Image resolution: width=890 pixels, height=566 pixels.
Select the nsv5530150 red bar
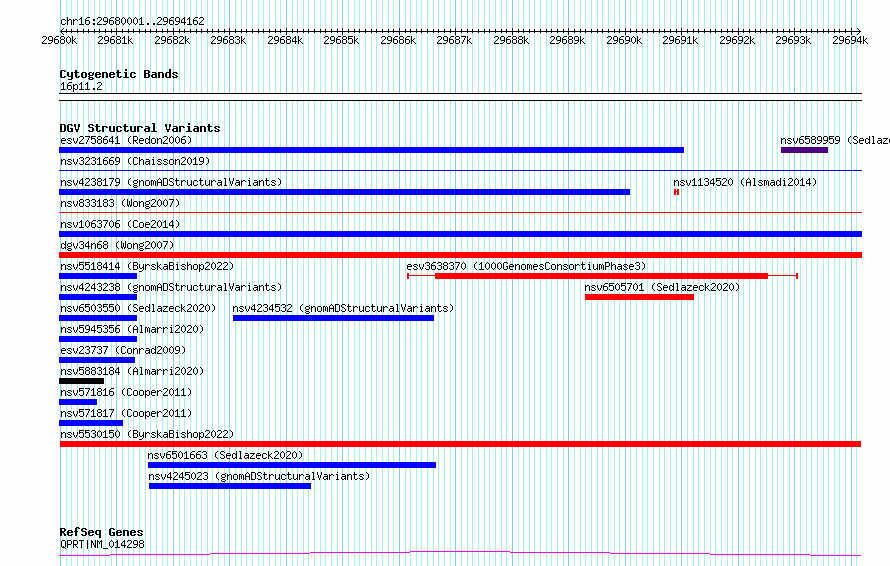coord(460,444)
